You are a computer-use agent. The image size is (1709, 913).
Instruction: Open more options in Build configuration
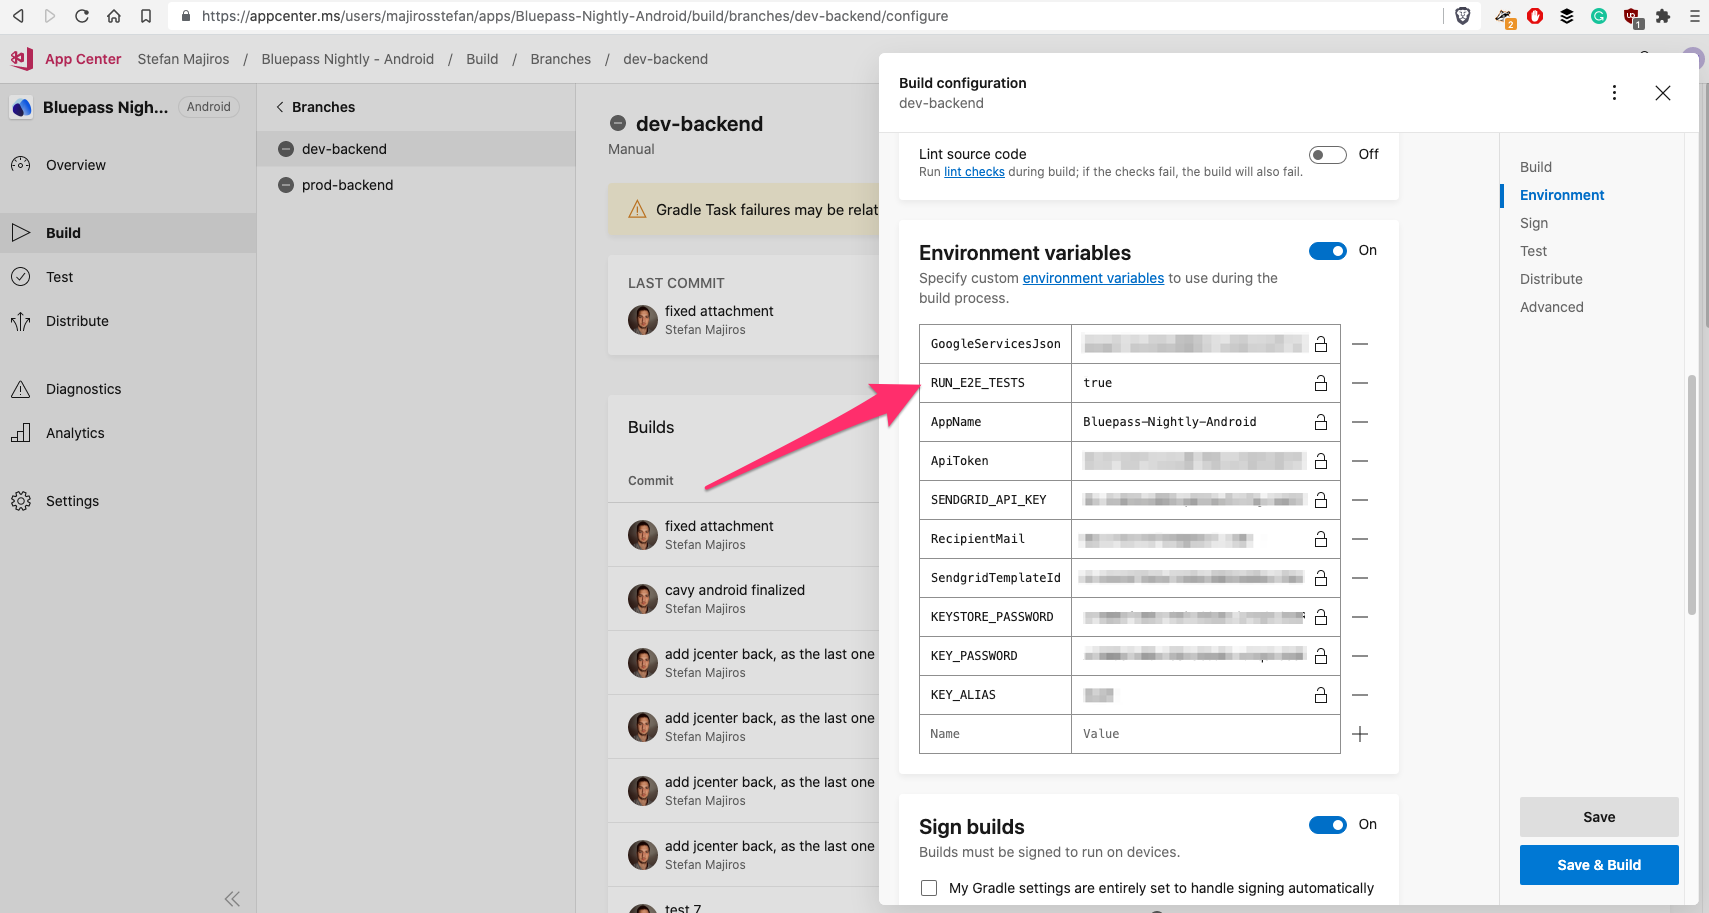coord(1614,93)
